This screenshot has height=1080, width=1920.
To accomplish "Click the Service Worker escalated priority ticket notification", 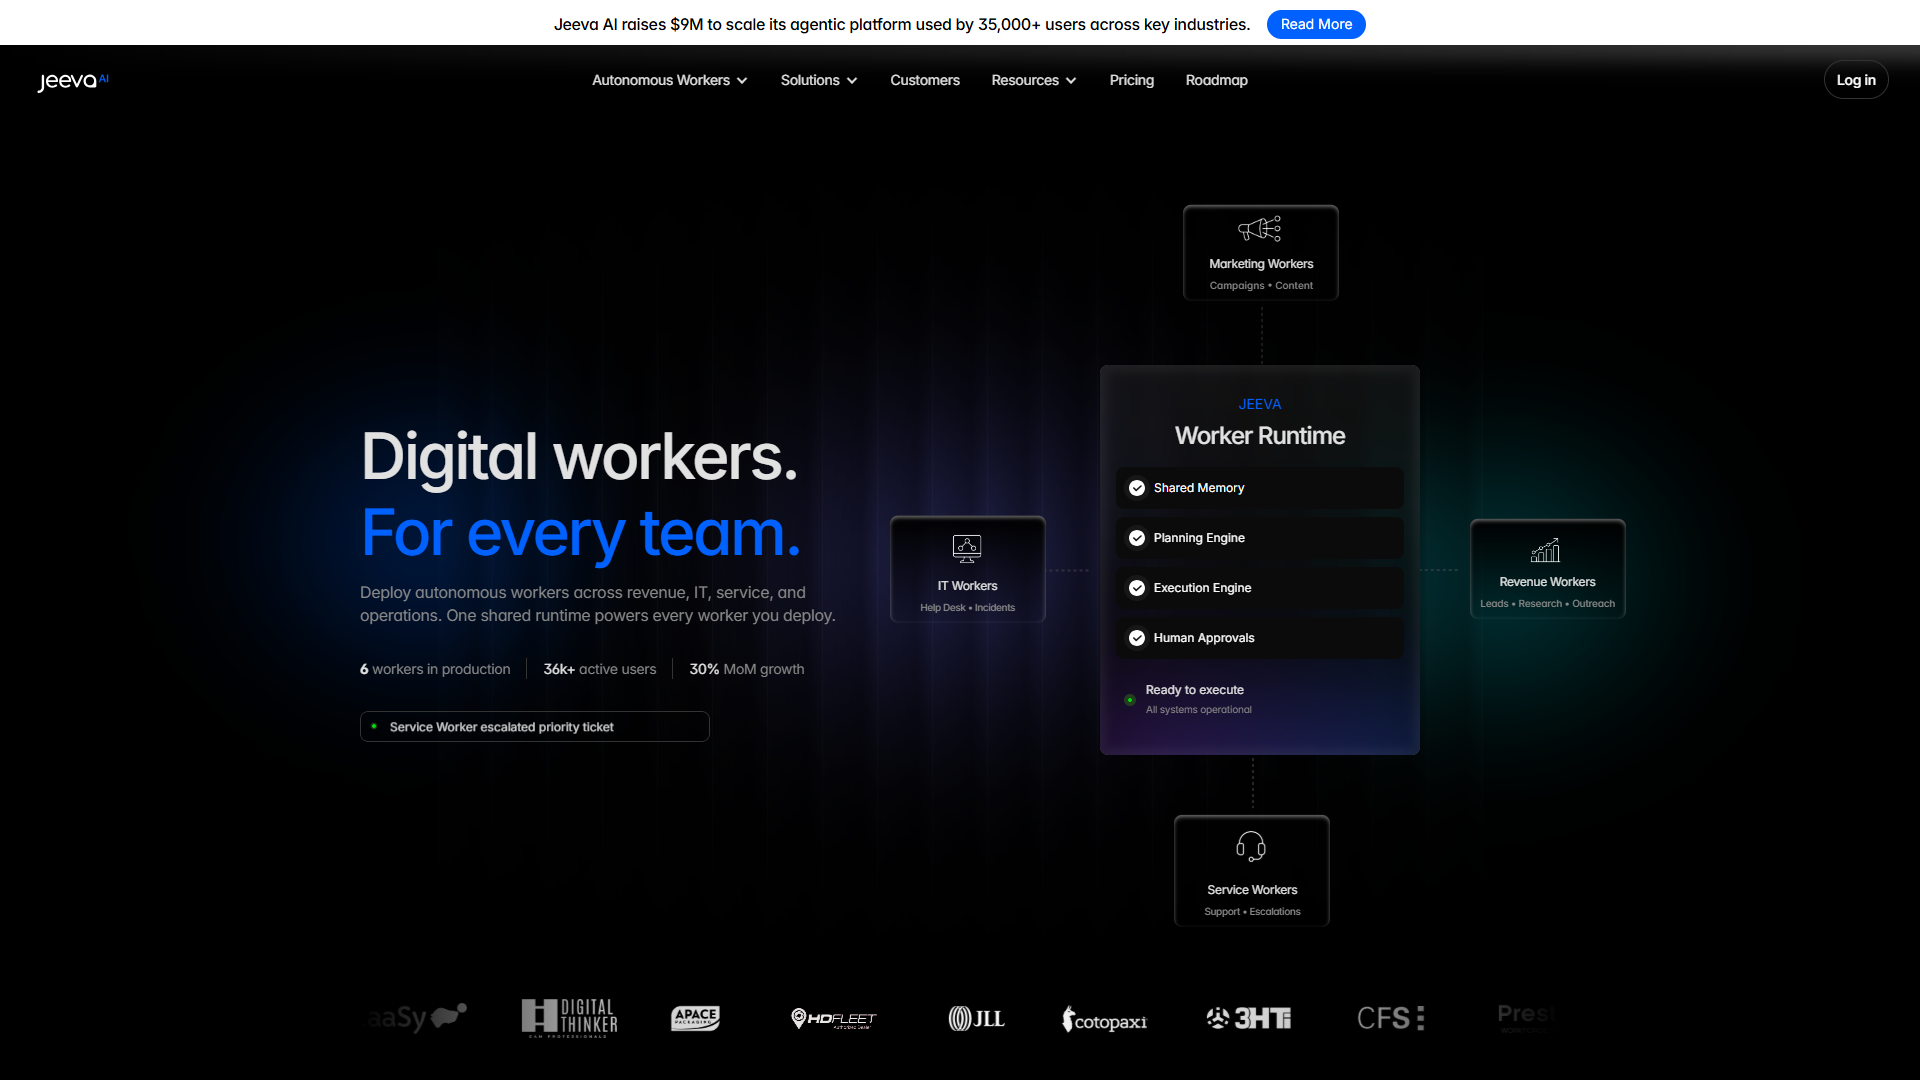I will [535, 727].
